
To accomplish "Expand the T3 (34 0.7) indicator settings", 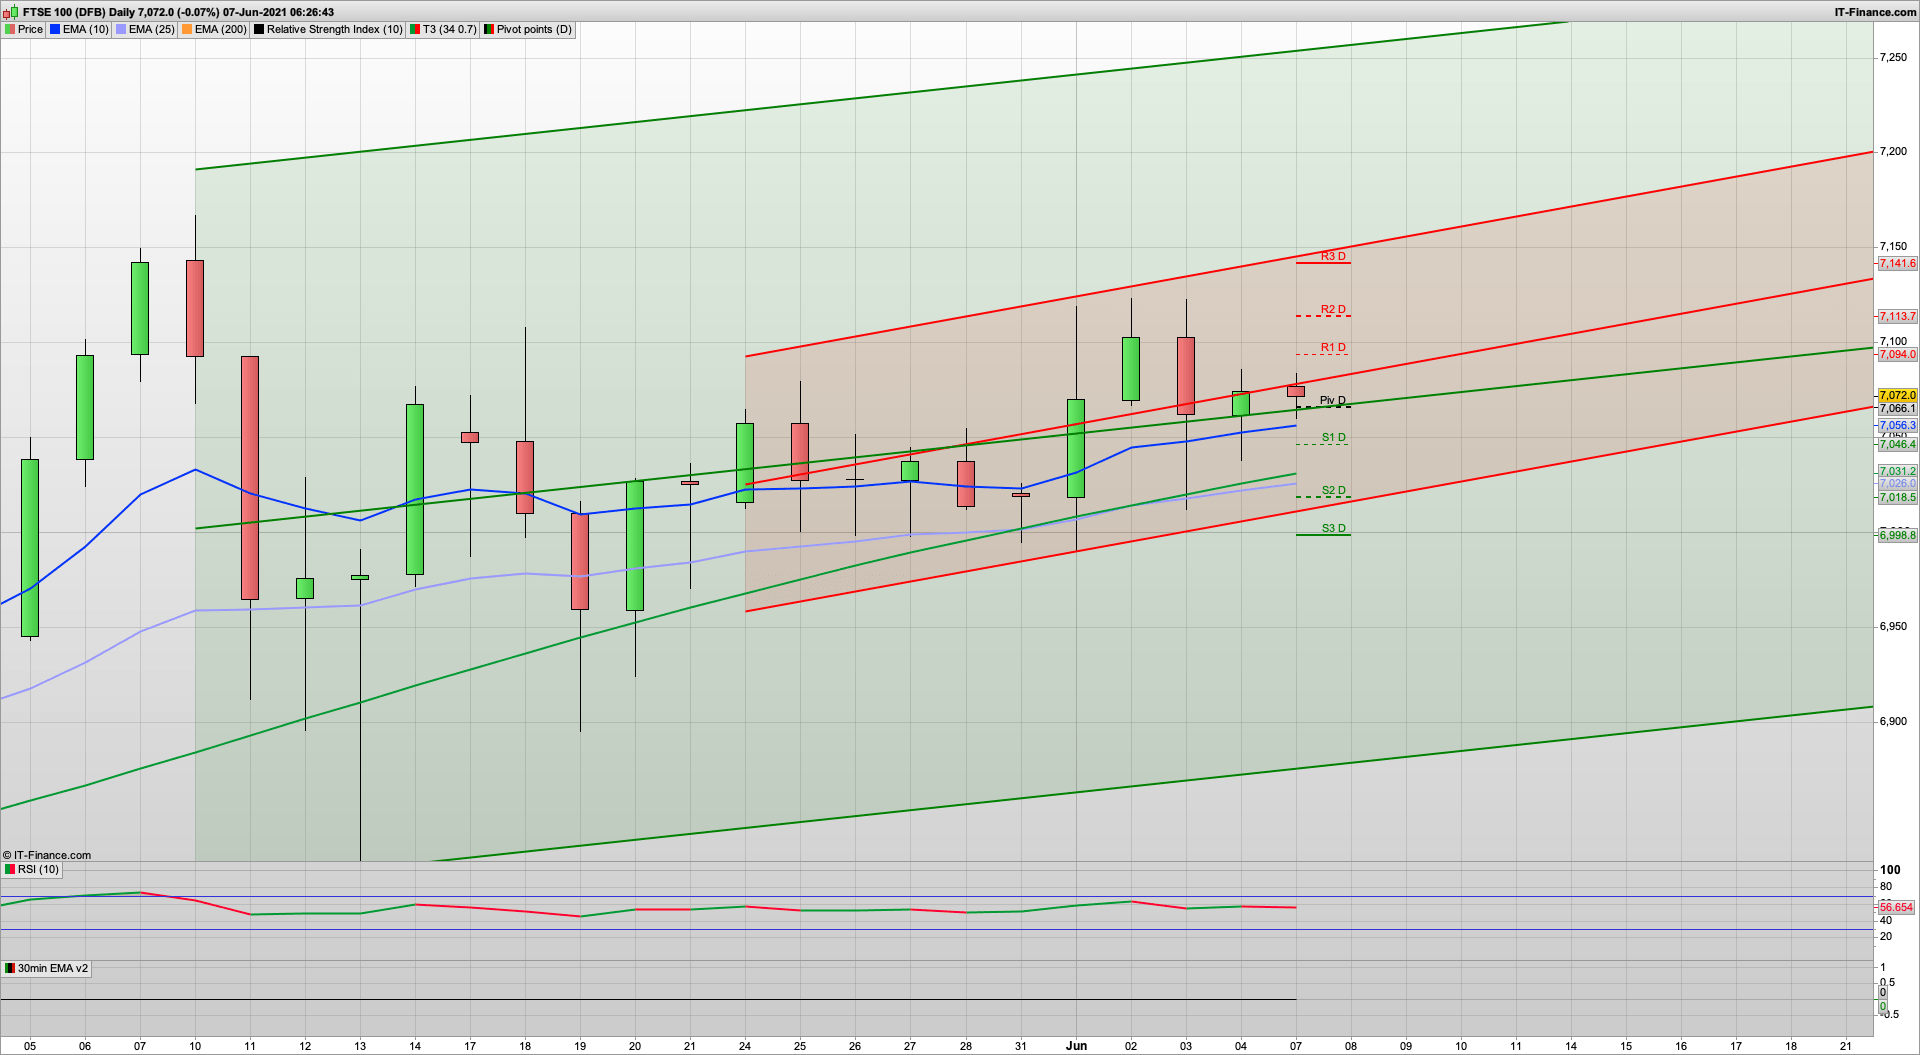I will click(448, 29).
